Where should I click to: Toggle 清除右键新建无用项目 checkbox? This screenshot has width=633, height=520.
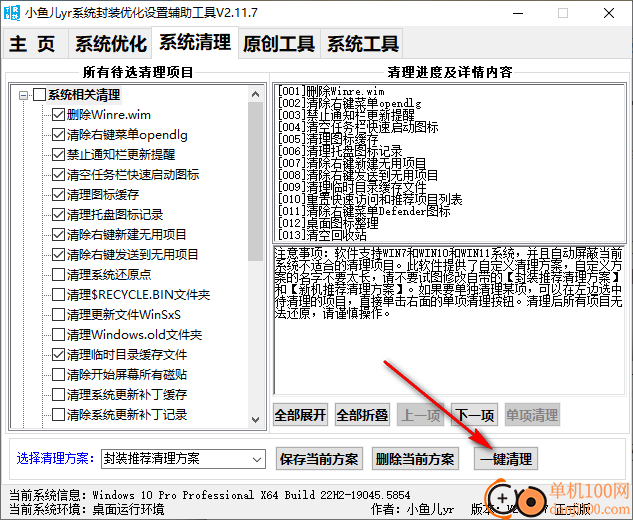point(59,235)
